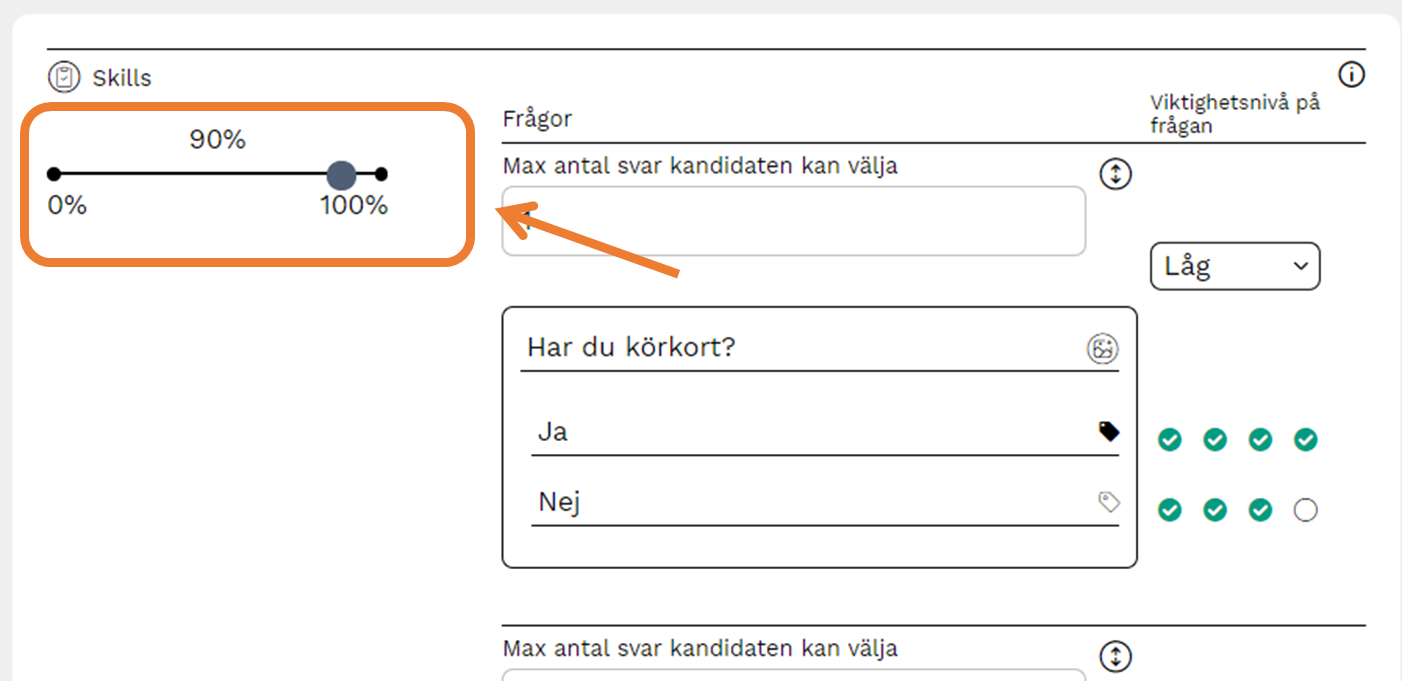
Task: Click the info icon in Skills section
Action: (x=1351, y=74)
